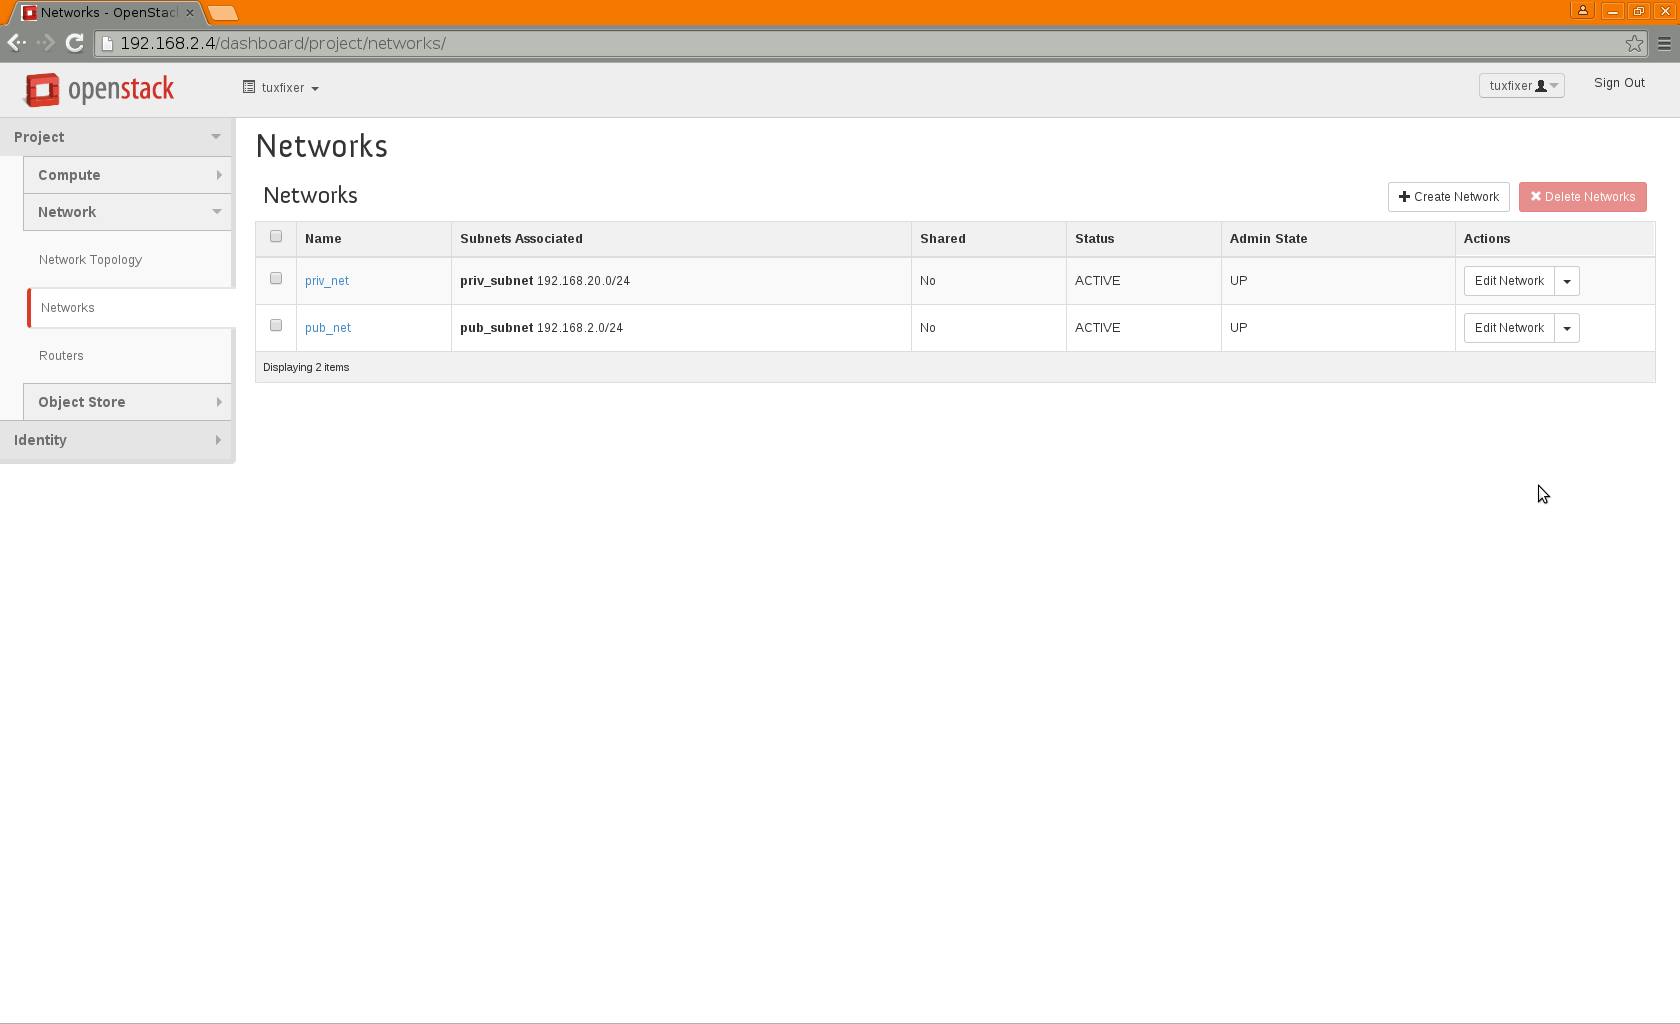Click the browser user profile icon
The height and width of the screenshot is (1024, 1680).
coord(1582,11)
